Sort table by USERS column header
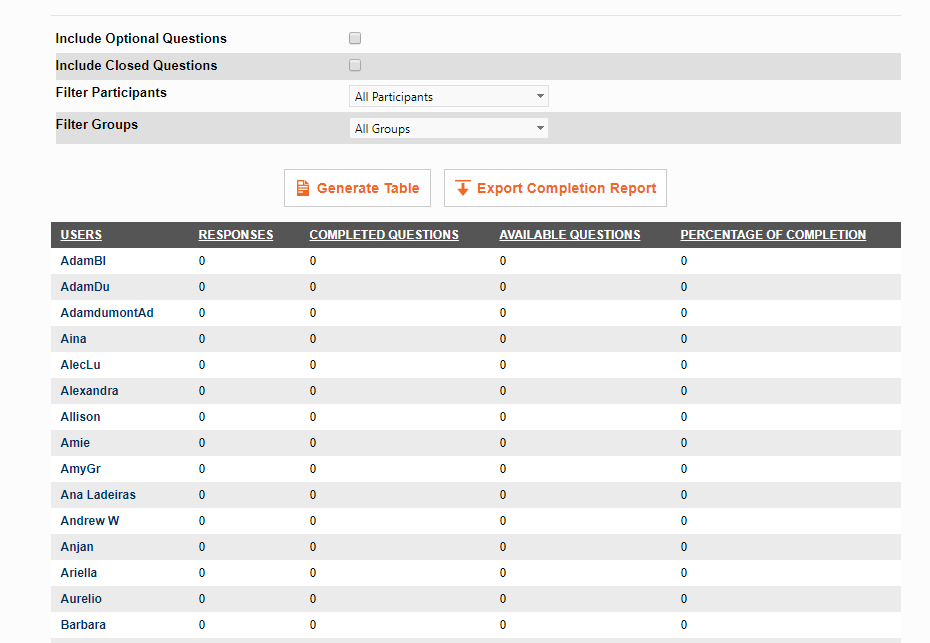This screenshot has width=930, height=643. [x=81, y=235]
